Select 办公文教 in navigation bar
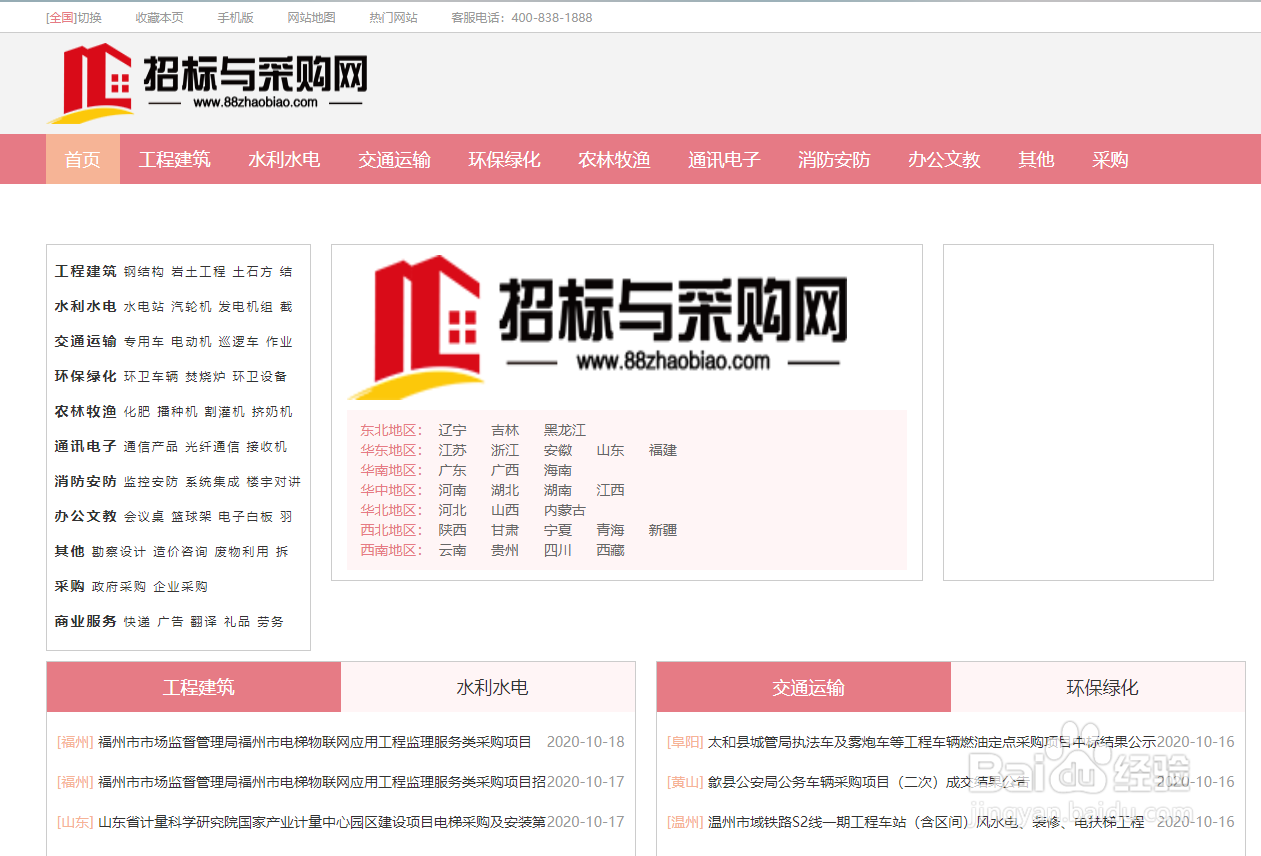The height and width of the screenshot is (856, 1261). 944,159
